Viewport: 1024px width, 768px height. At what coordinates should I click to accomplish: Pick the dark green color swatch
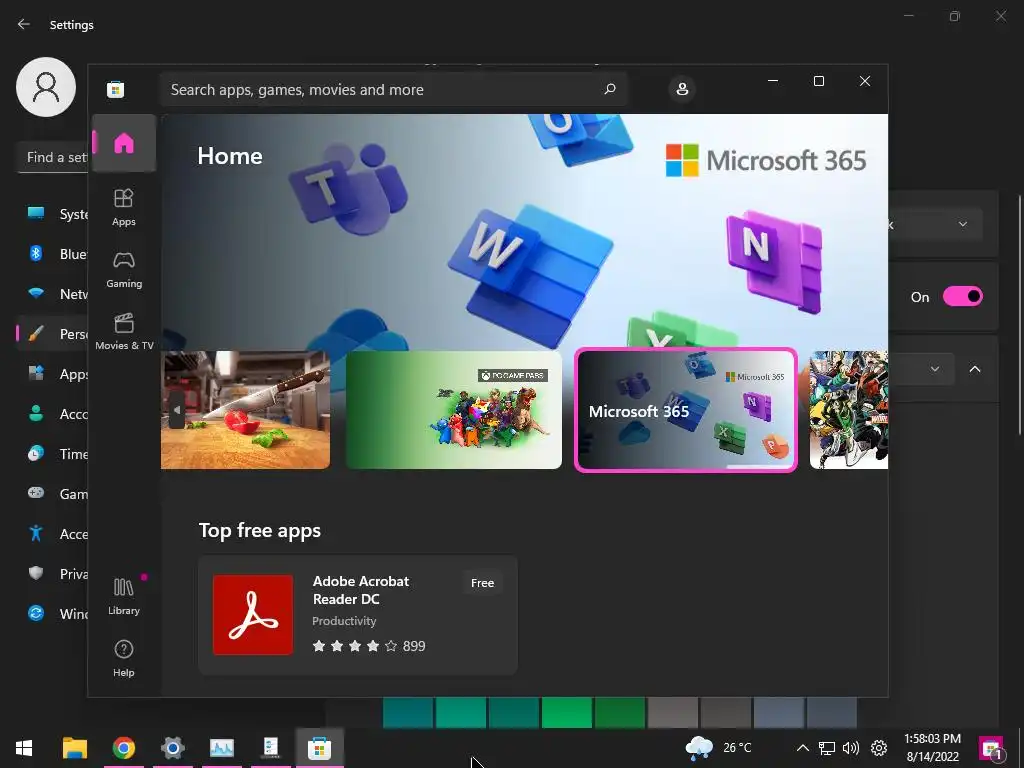pyautogui.click(x=620, y=712)
